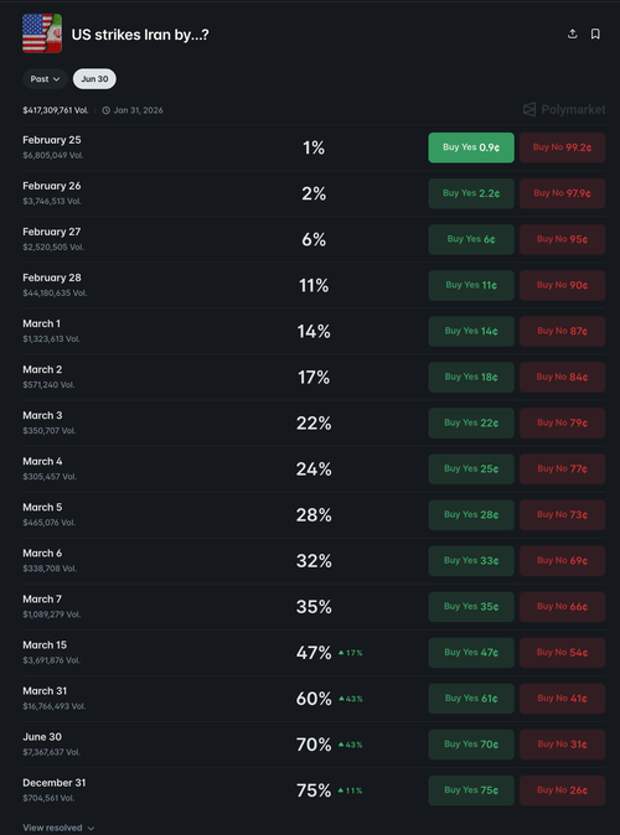Select the Jun 30 tab
This screenshot has height=835, width=620.
[94, 79]
